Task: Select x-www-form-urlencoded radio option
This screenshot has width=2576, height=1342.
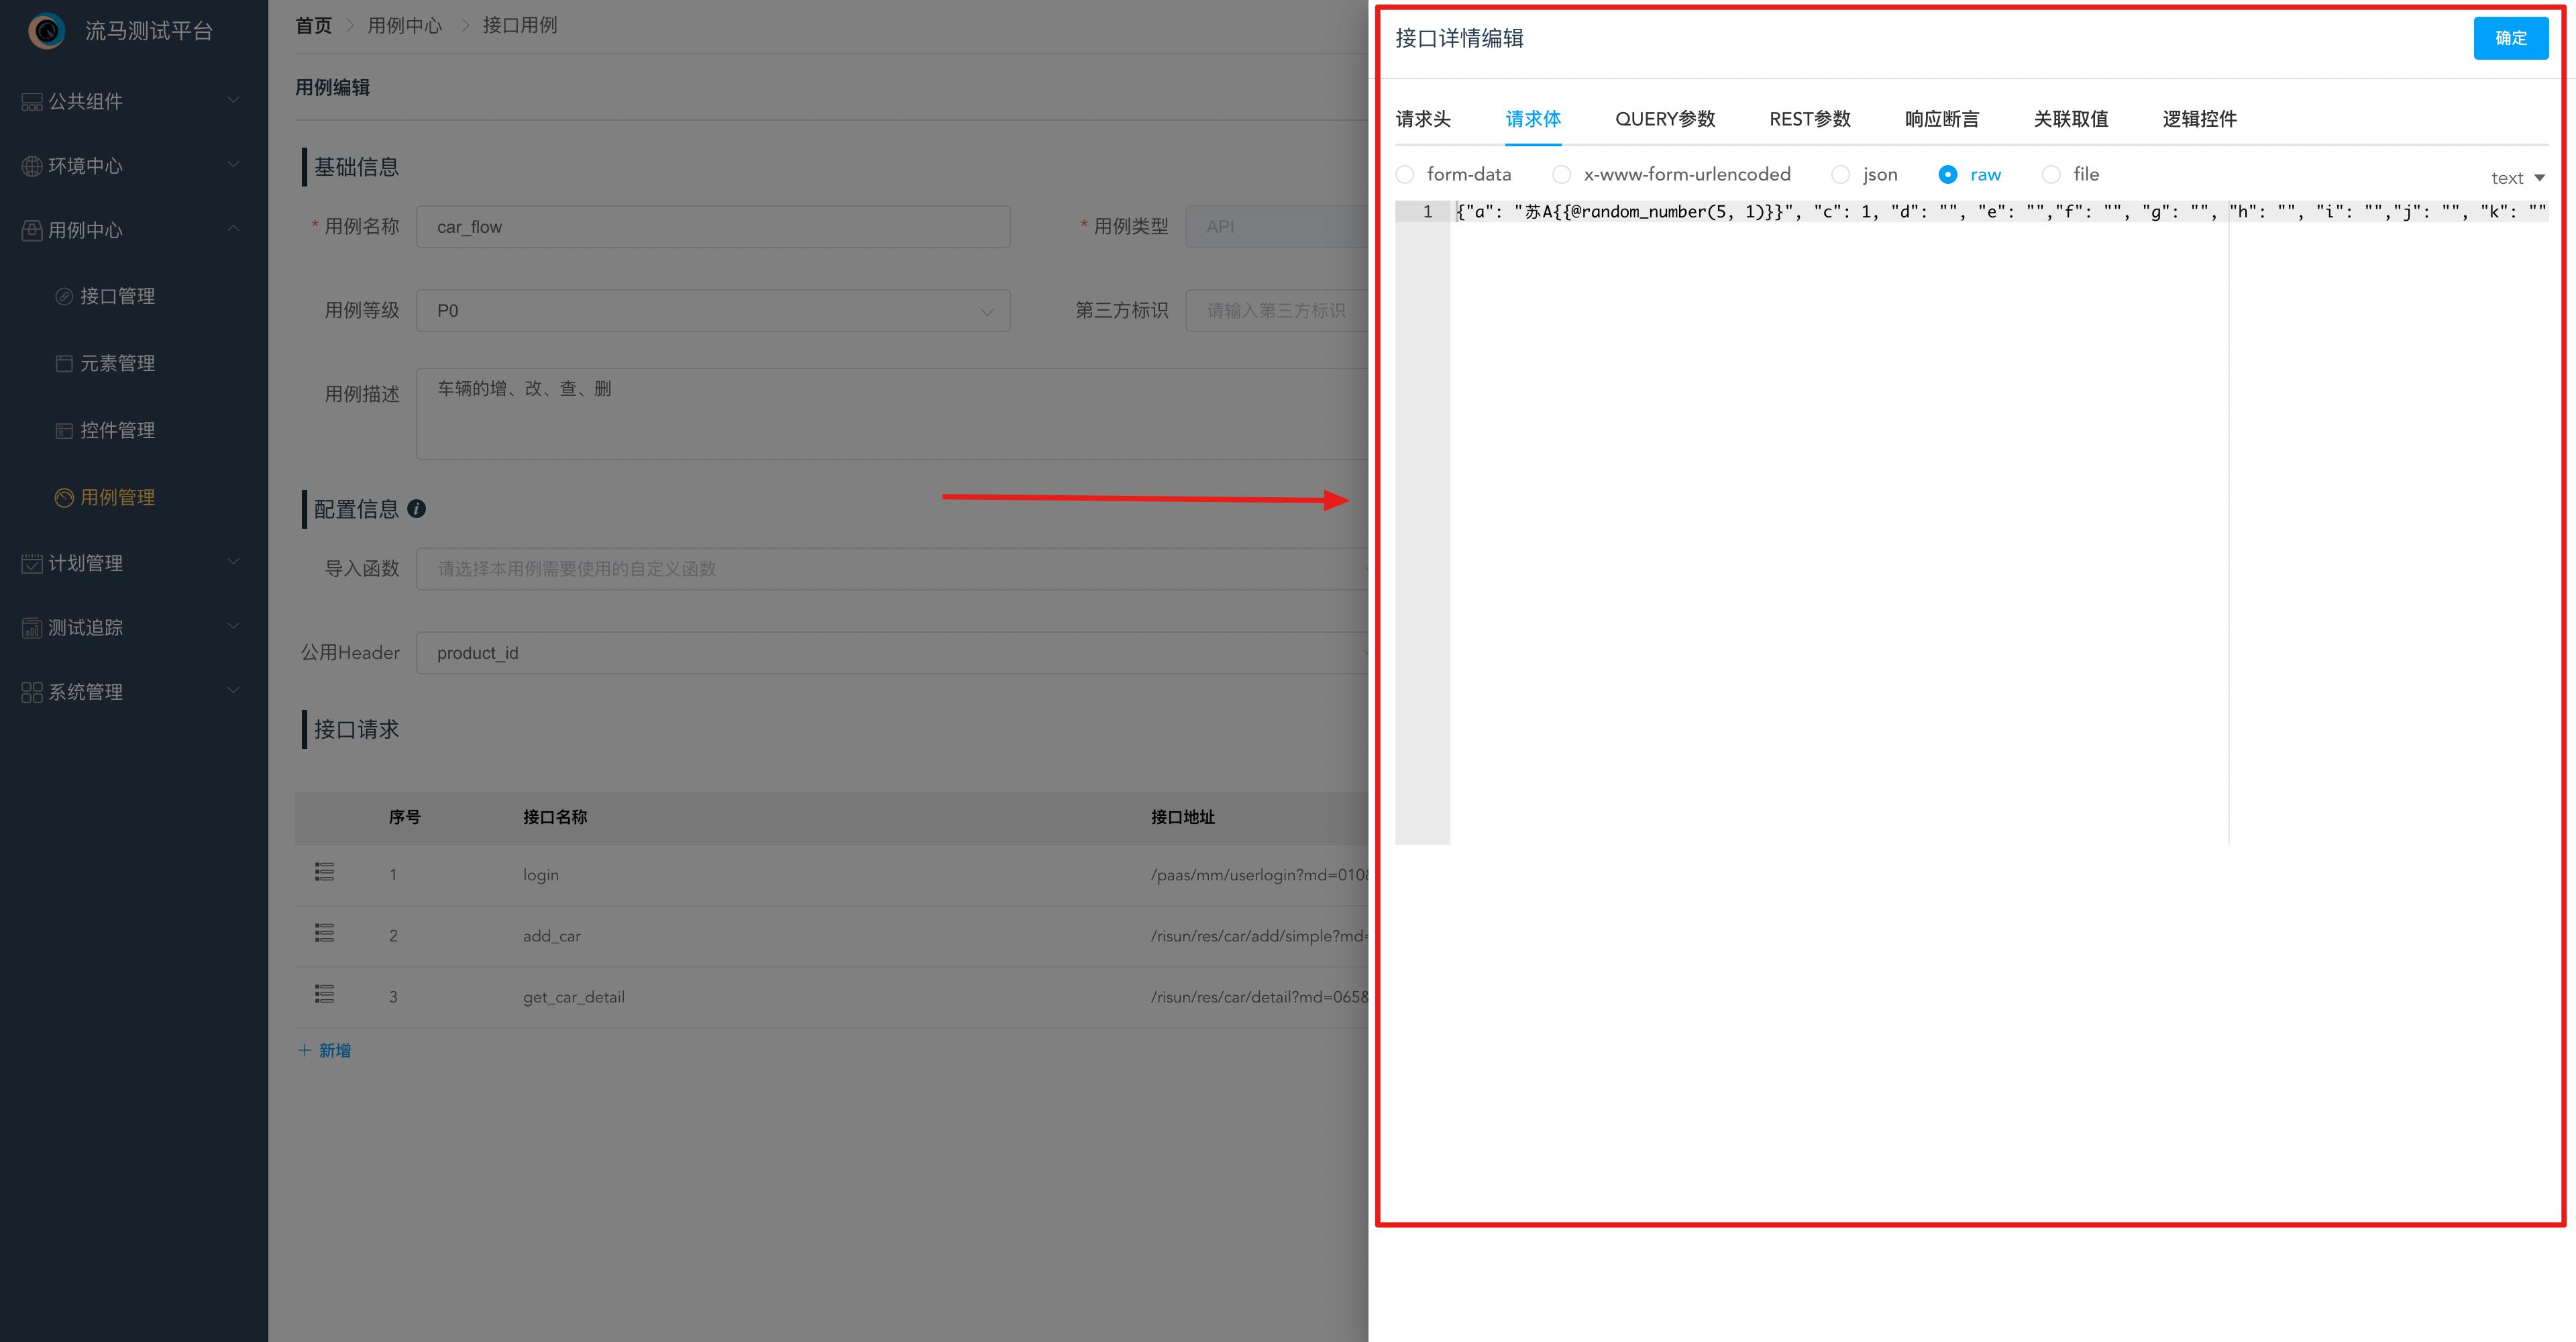Action: click(x=1561, y=175)
